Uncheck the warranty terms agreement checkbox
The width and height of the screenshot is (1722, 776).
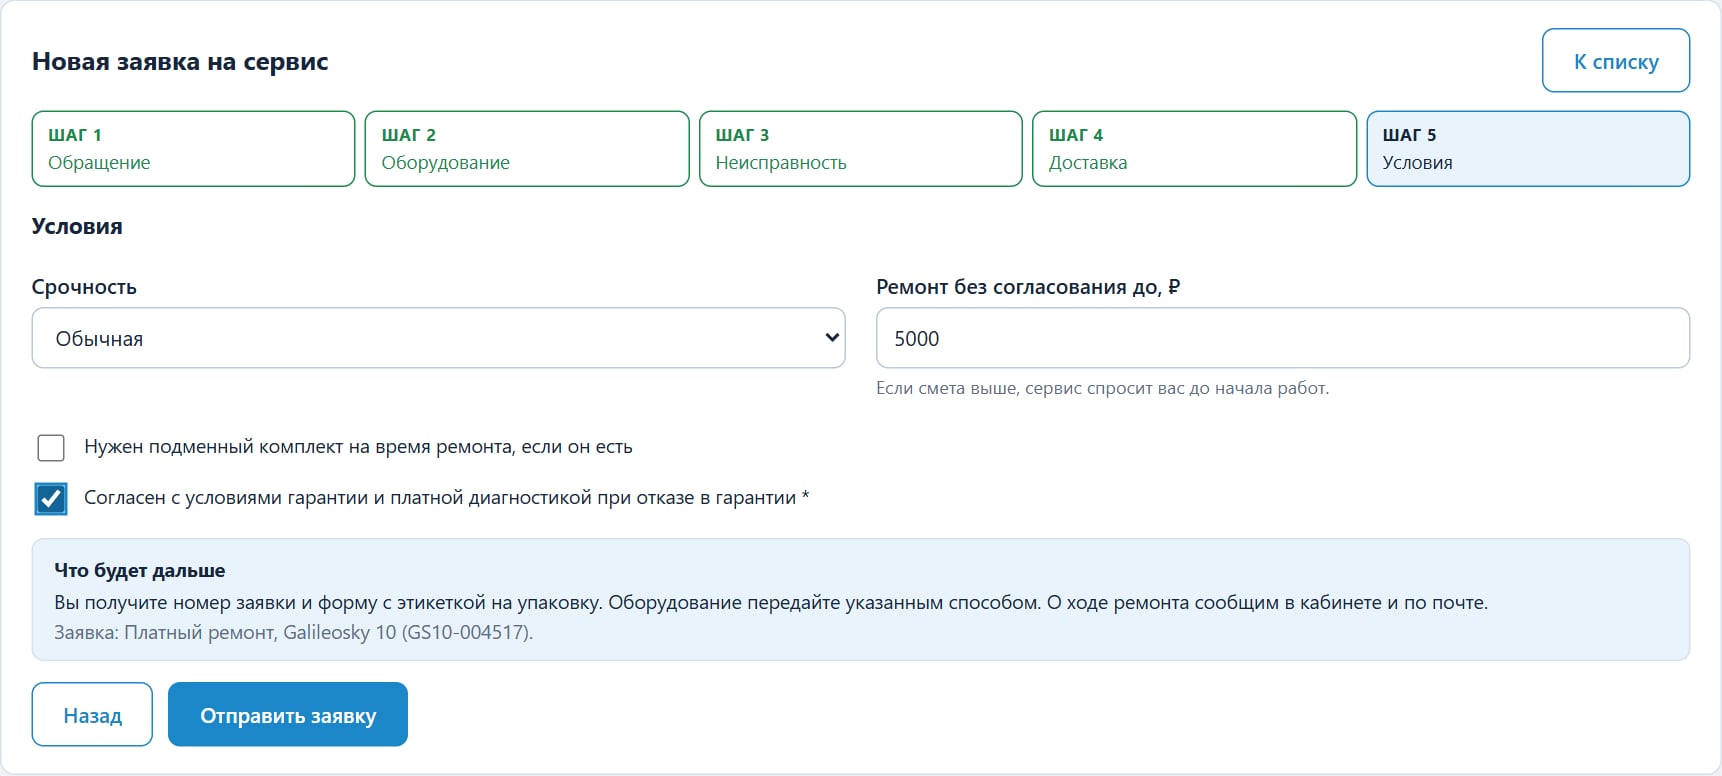pos(51,498)
